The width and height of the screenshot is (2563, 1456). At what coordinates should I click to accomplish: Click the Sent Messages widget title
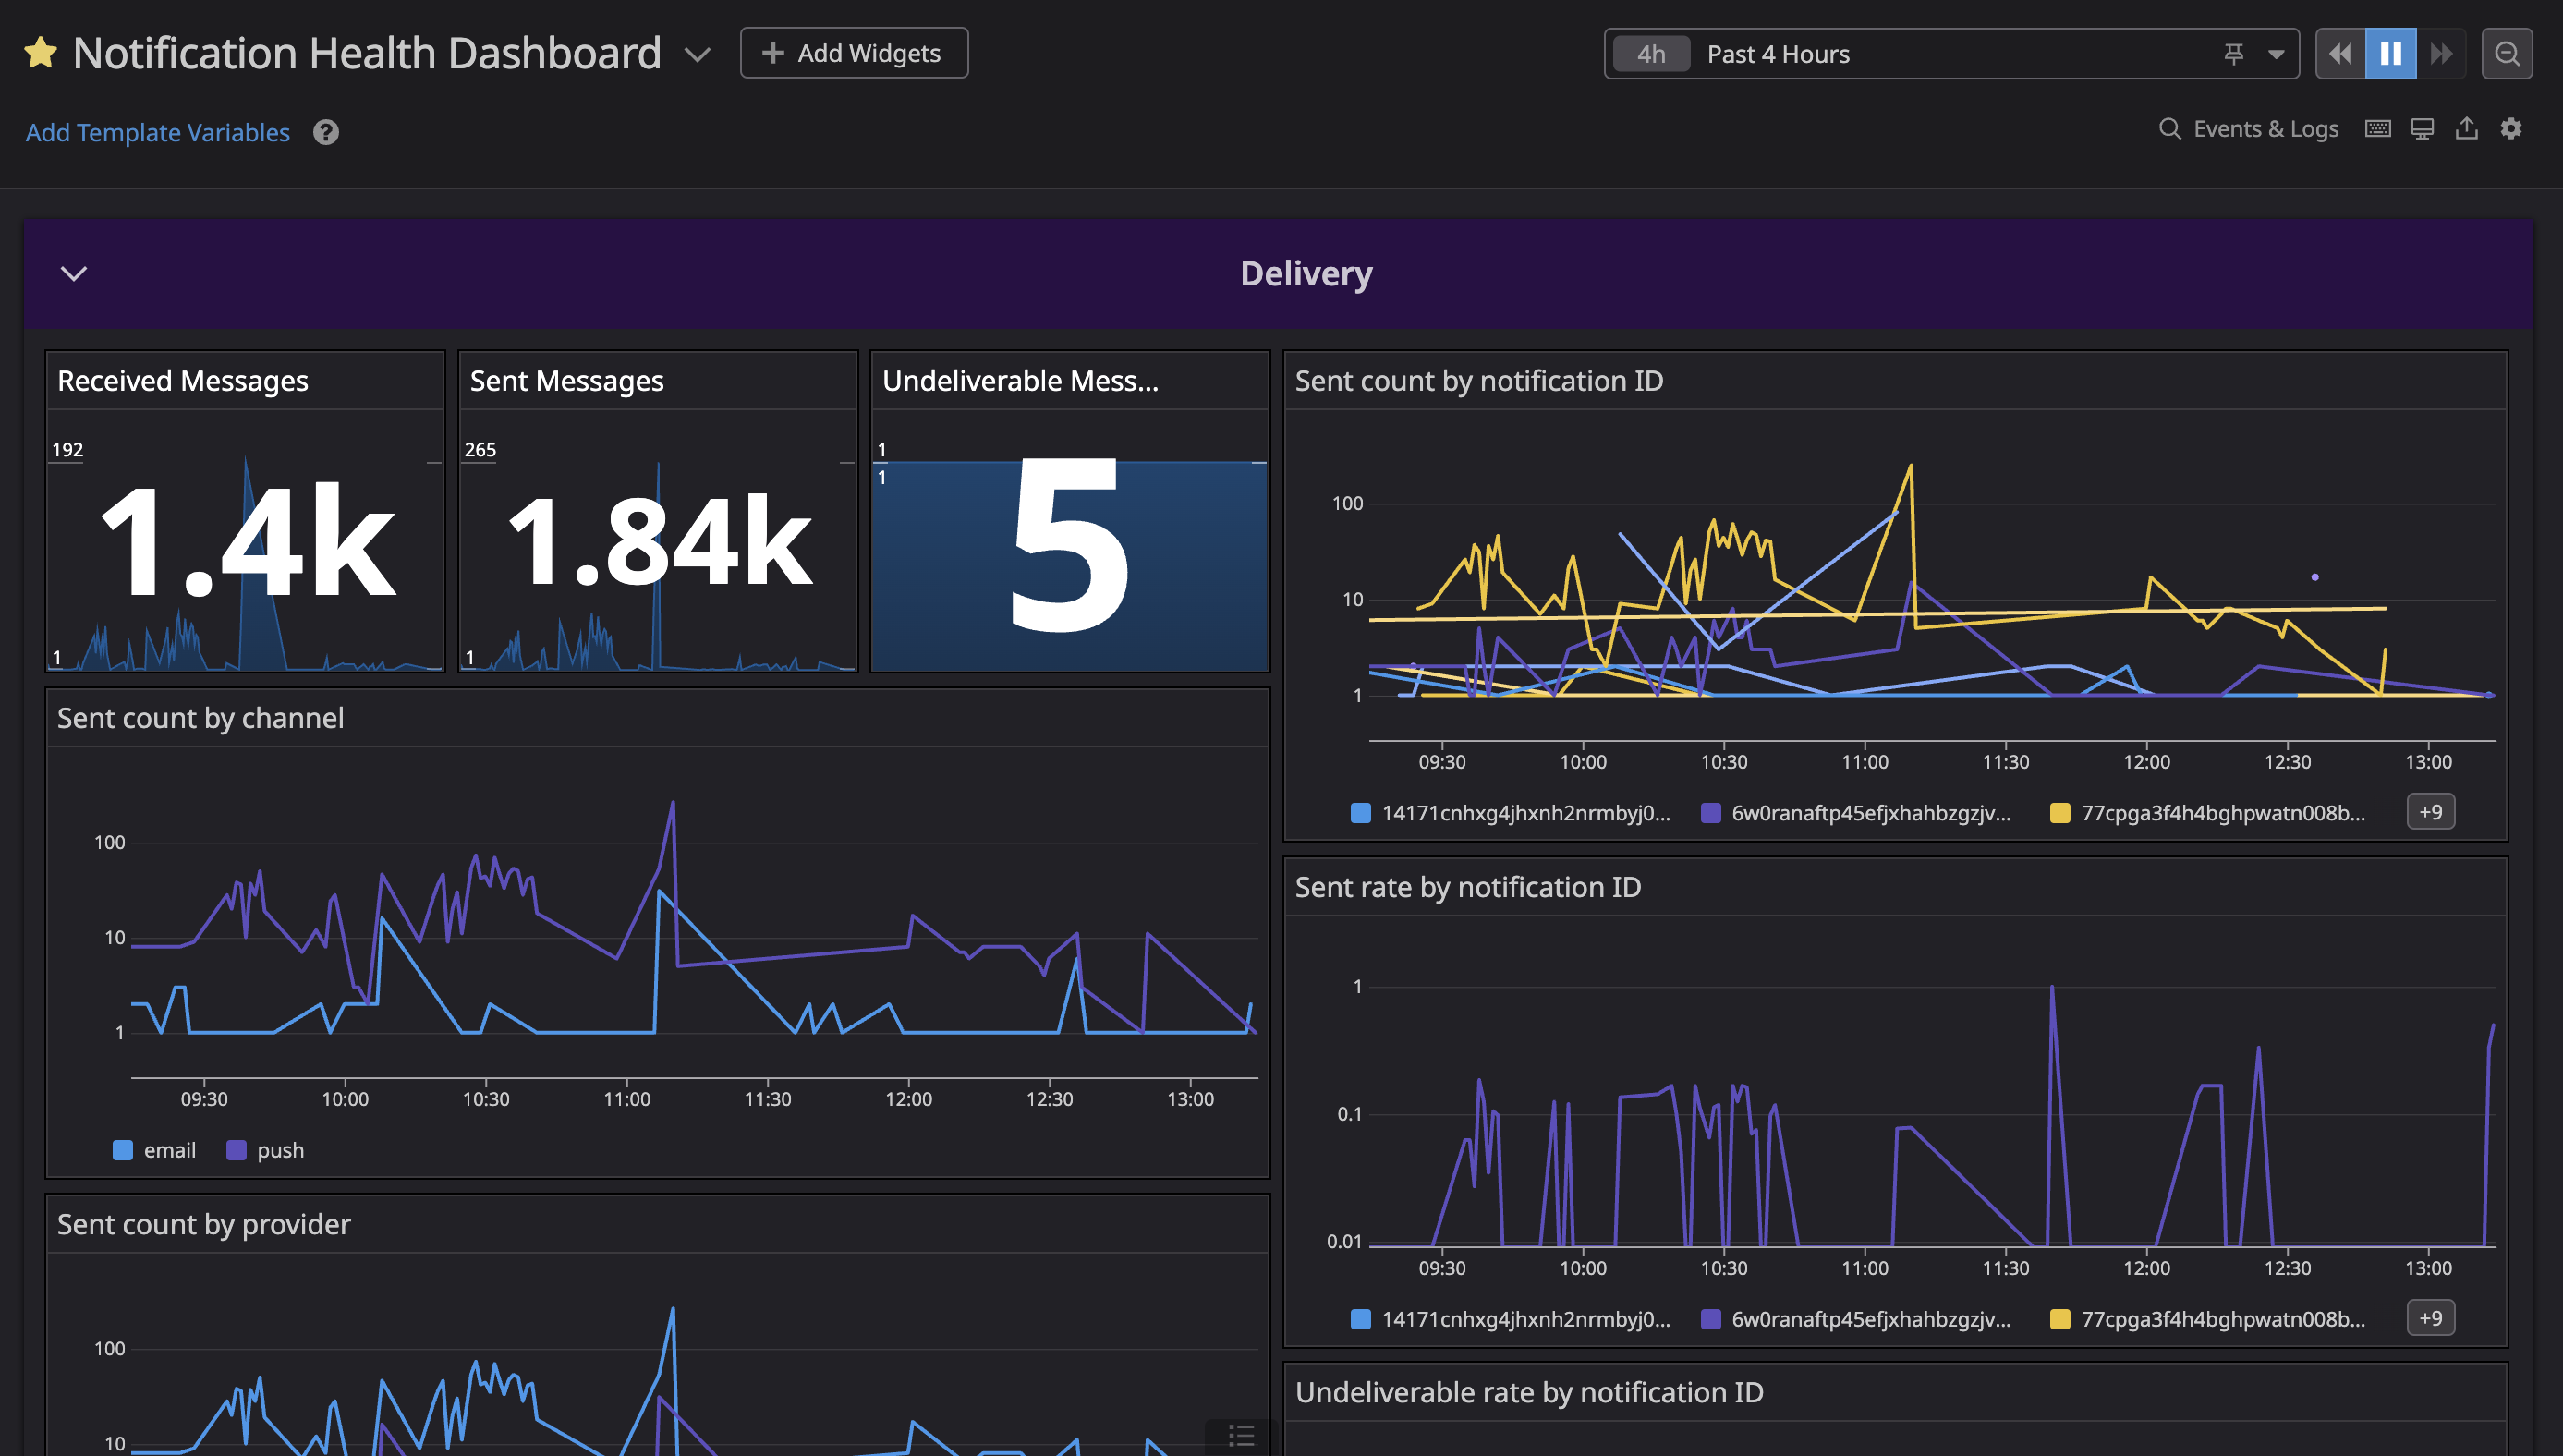click(x=567, y=381)
